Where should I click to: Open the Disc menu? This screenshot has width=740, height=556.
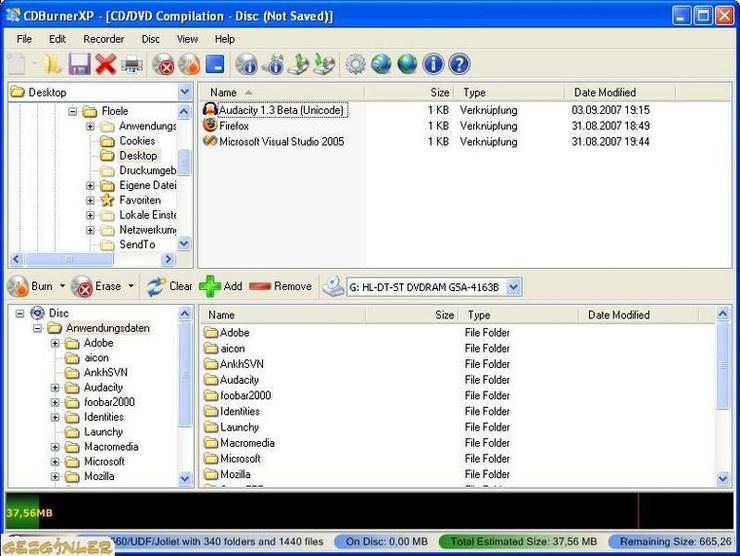coord(151,39)
